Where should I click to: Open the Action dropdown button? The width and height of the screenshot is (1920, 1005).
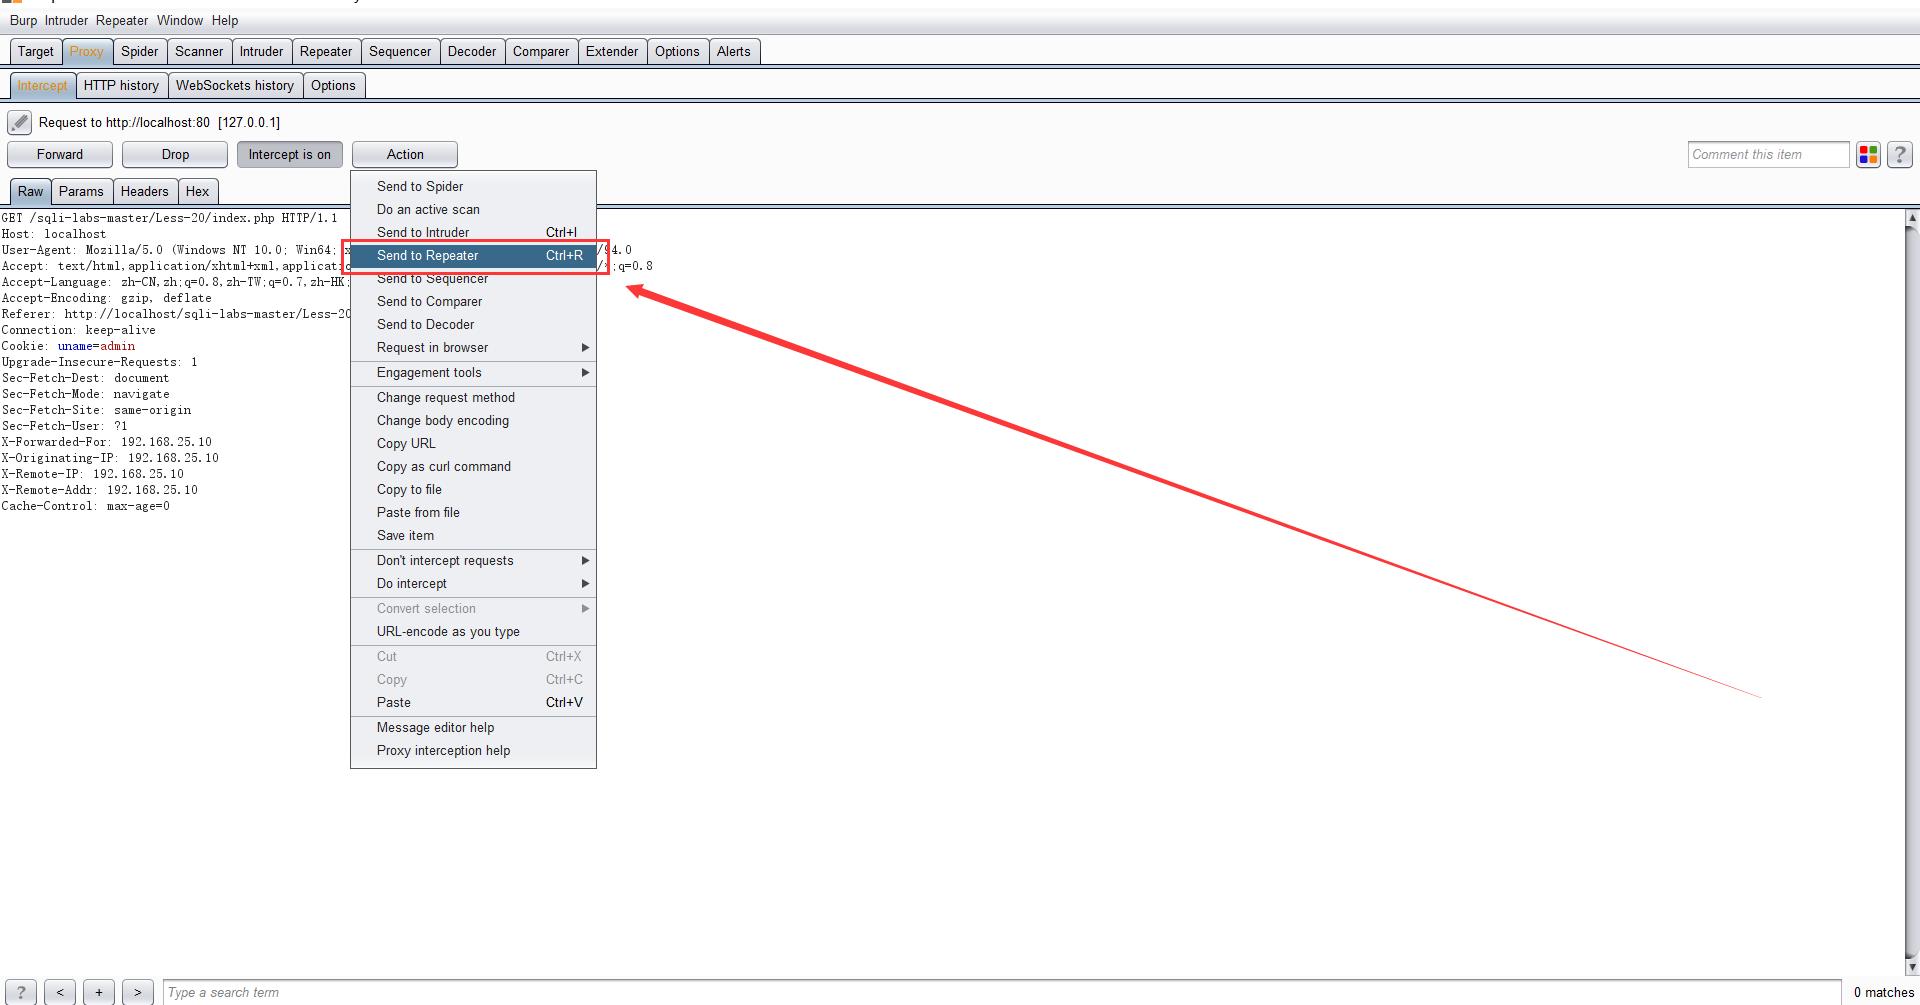[405, 154]
